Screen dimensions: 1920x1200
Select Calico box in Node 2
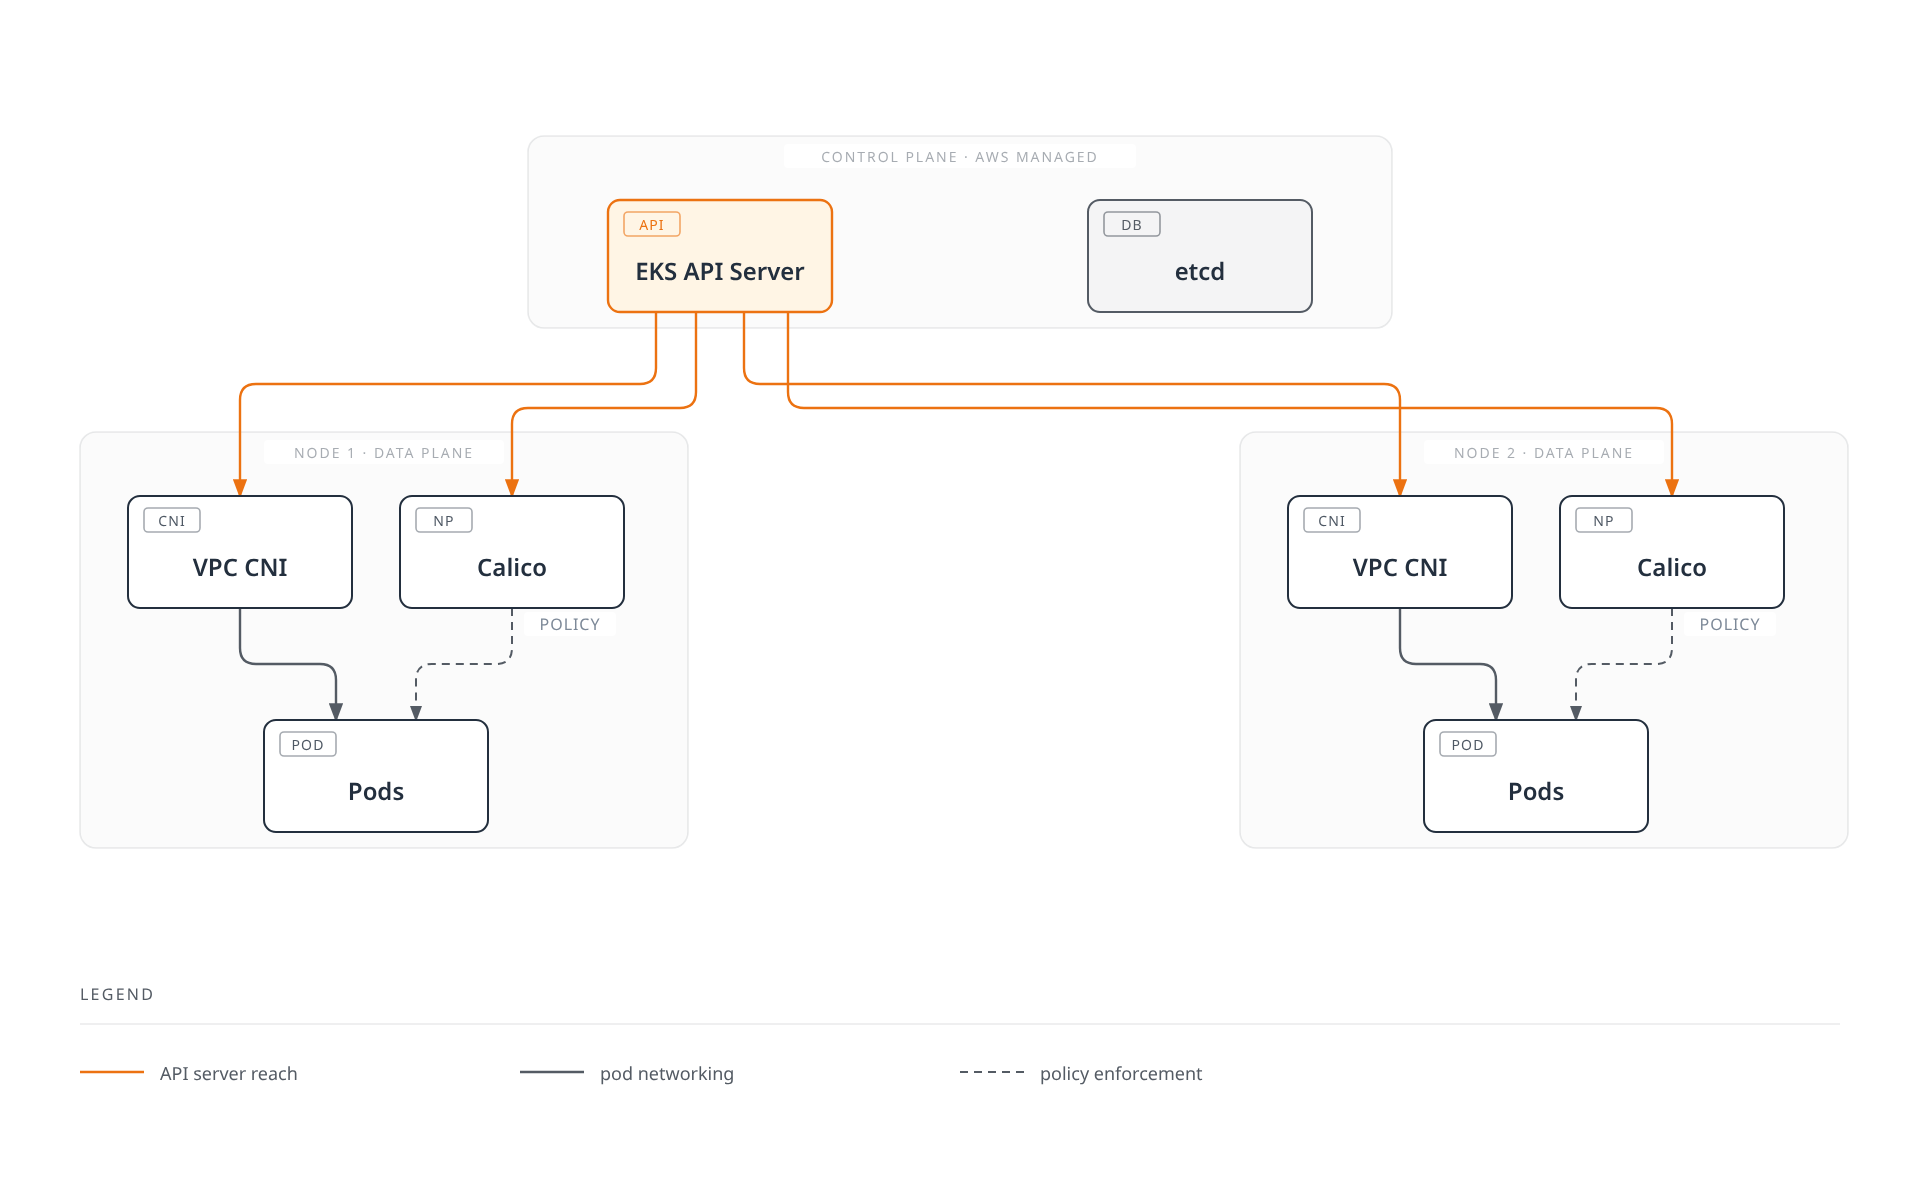[x=1672, y=552]
